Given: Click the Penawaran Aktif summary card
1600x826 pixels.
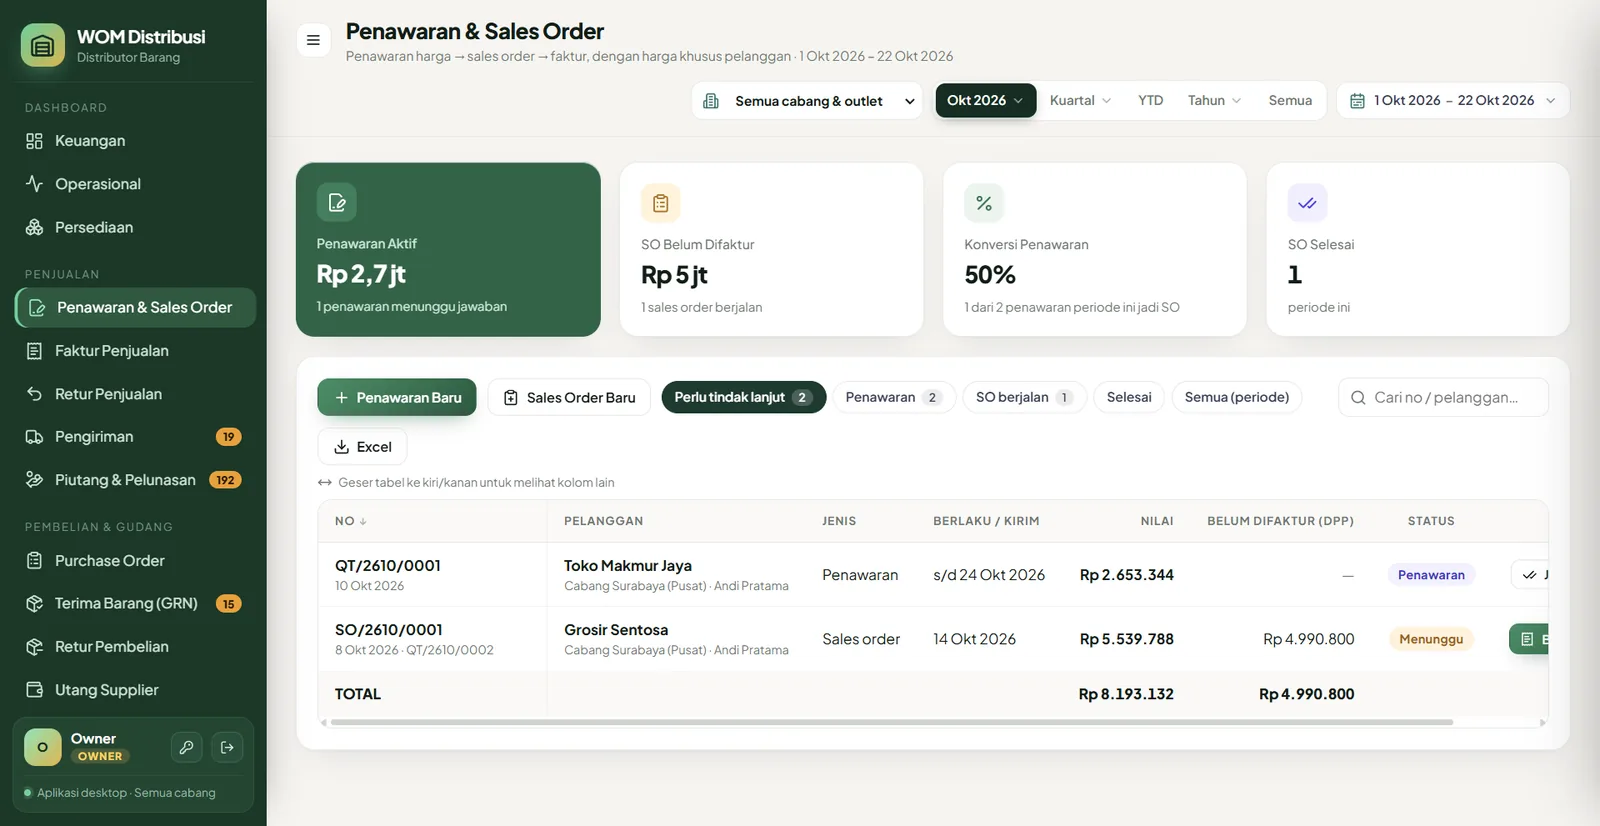Looking at the screenshot, I should [448, 250].
